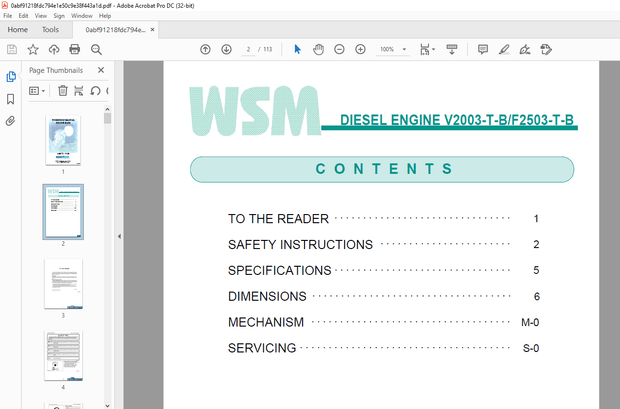Add document to starred with star icon
620x409 pixels.
click(x=33, y=49)
